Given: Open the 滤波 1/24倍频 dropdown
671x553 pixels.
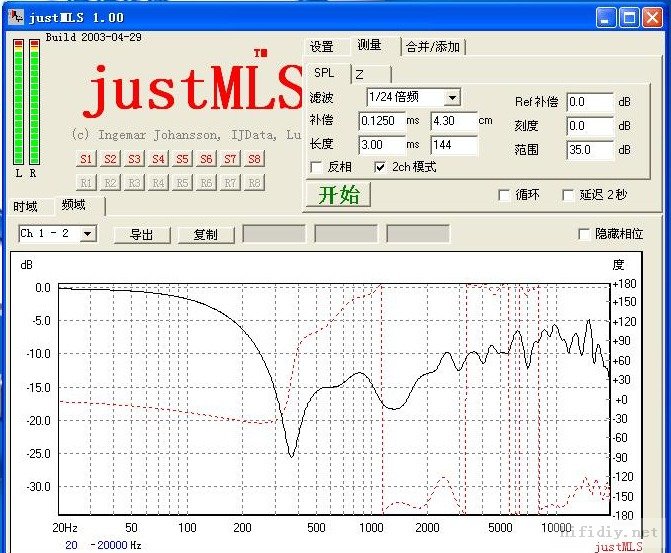Looking at the screenshot, I should coord(452,97).
